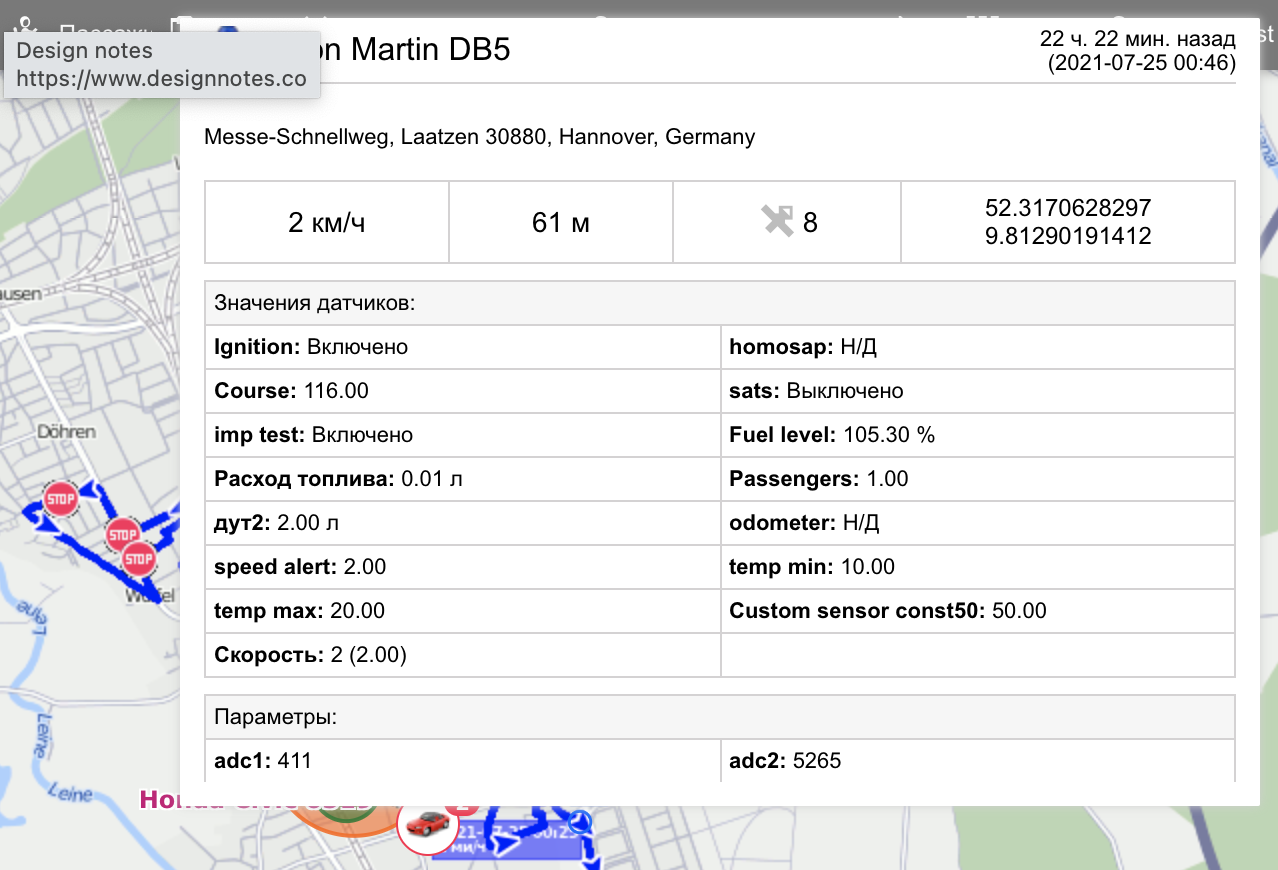This screenshot has width=1278, height=870.
Task: Click the 2 км/ч speed cell
Action: pyautogui.click(x=326, y=222)
